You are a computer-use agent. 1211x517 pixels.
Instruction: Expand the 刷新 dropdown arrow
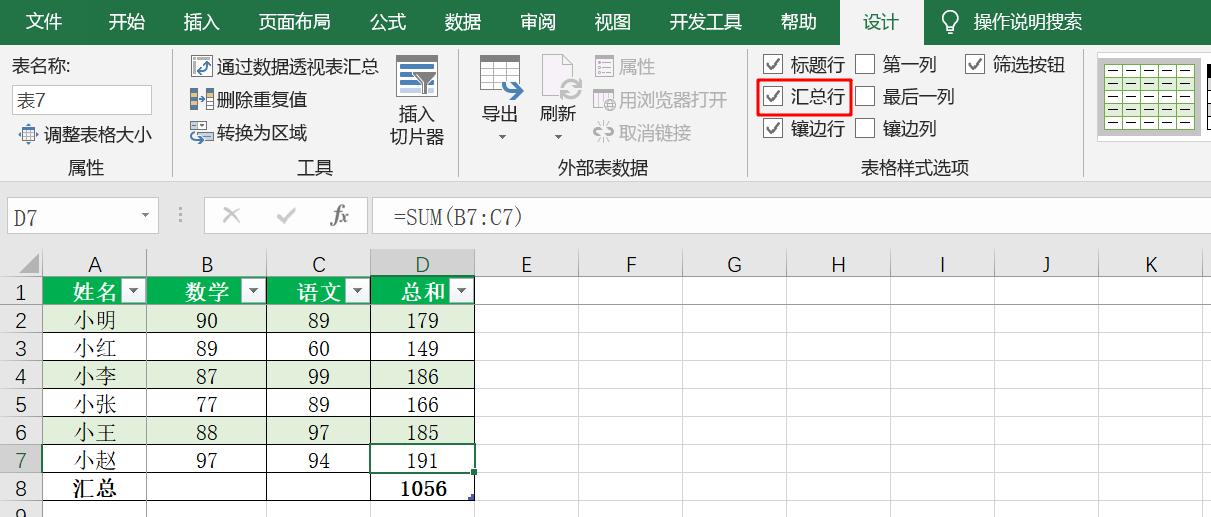559,137
